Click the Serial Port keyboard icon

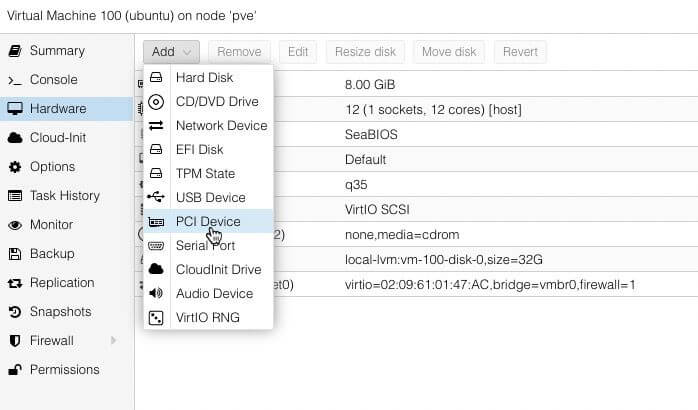pos(157,245)
